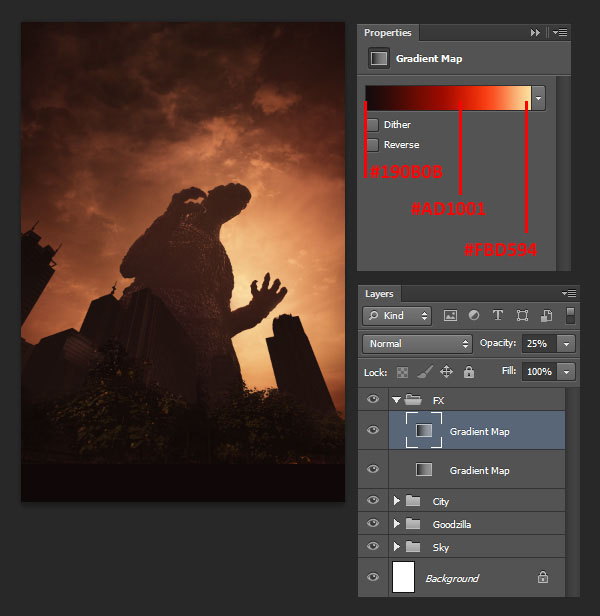600x616 pixels.
Task: Filter layers by adjustment layer type
Action: tap(474, 315)
